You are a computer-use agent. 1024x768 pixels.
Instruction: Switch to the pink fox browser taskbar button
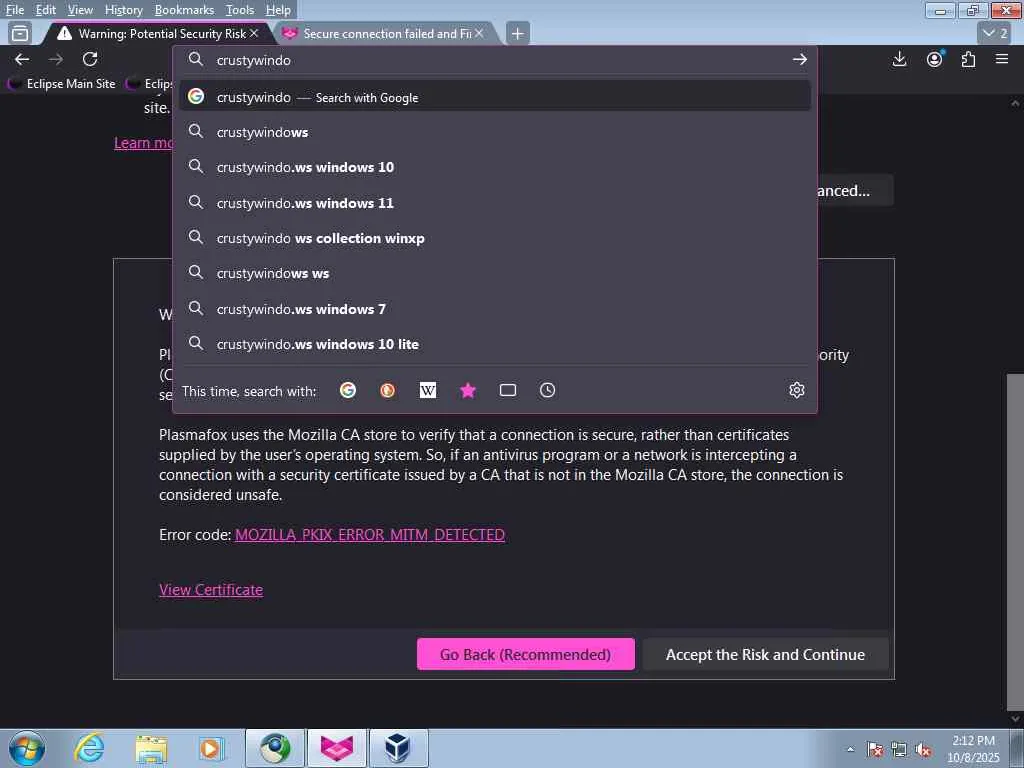(337, 748)
